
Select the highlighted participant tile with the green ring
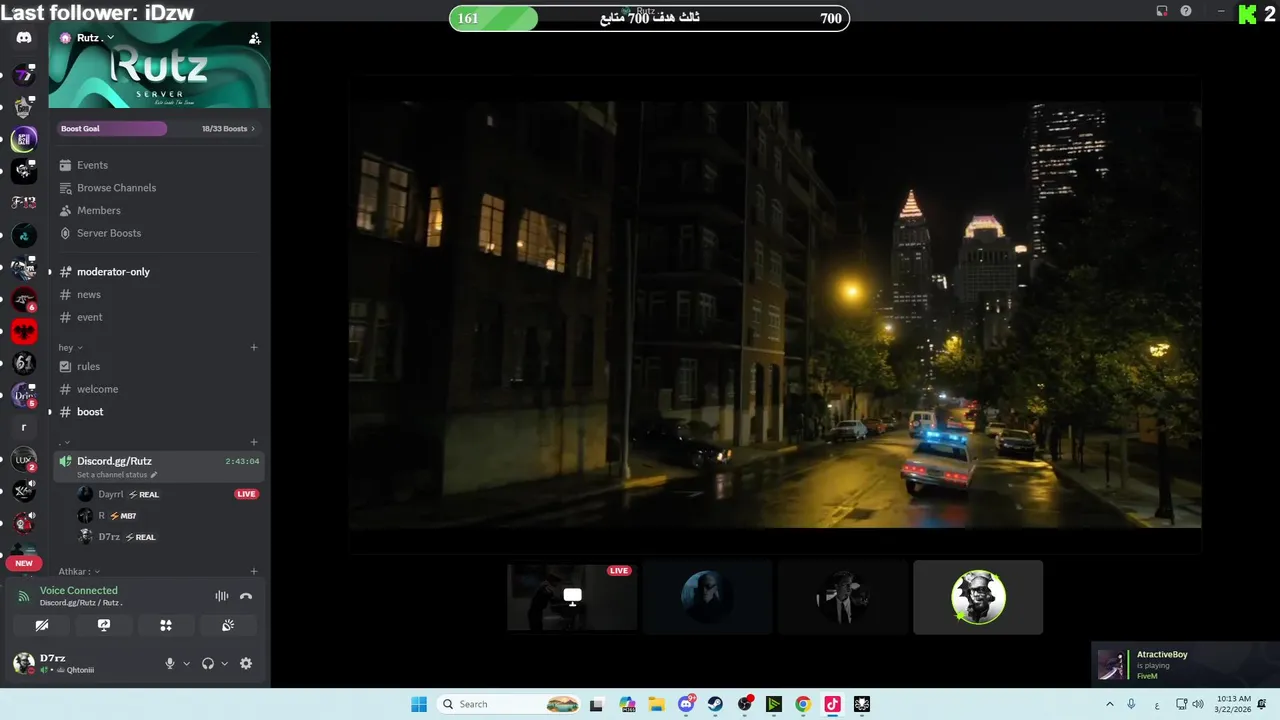point(978,597)
